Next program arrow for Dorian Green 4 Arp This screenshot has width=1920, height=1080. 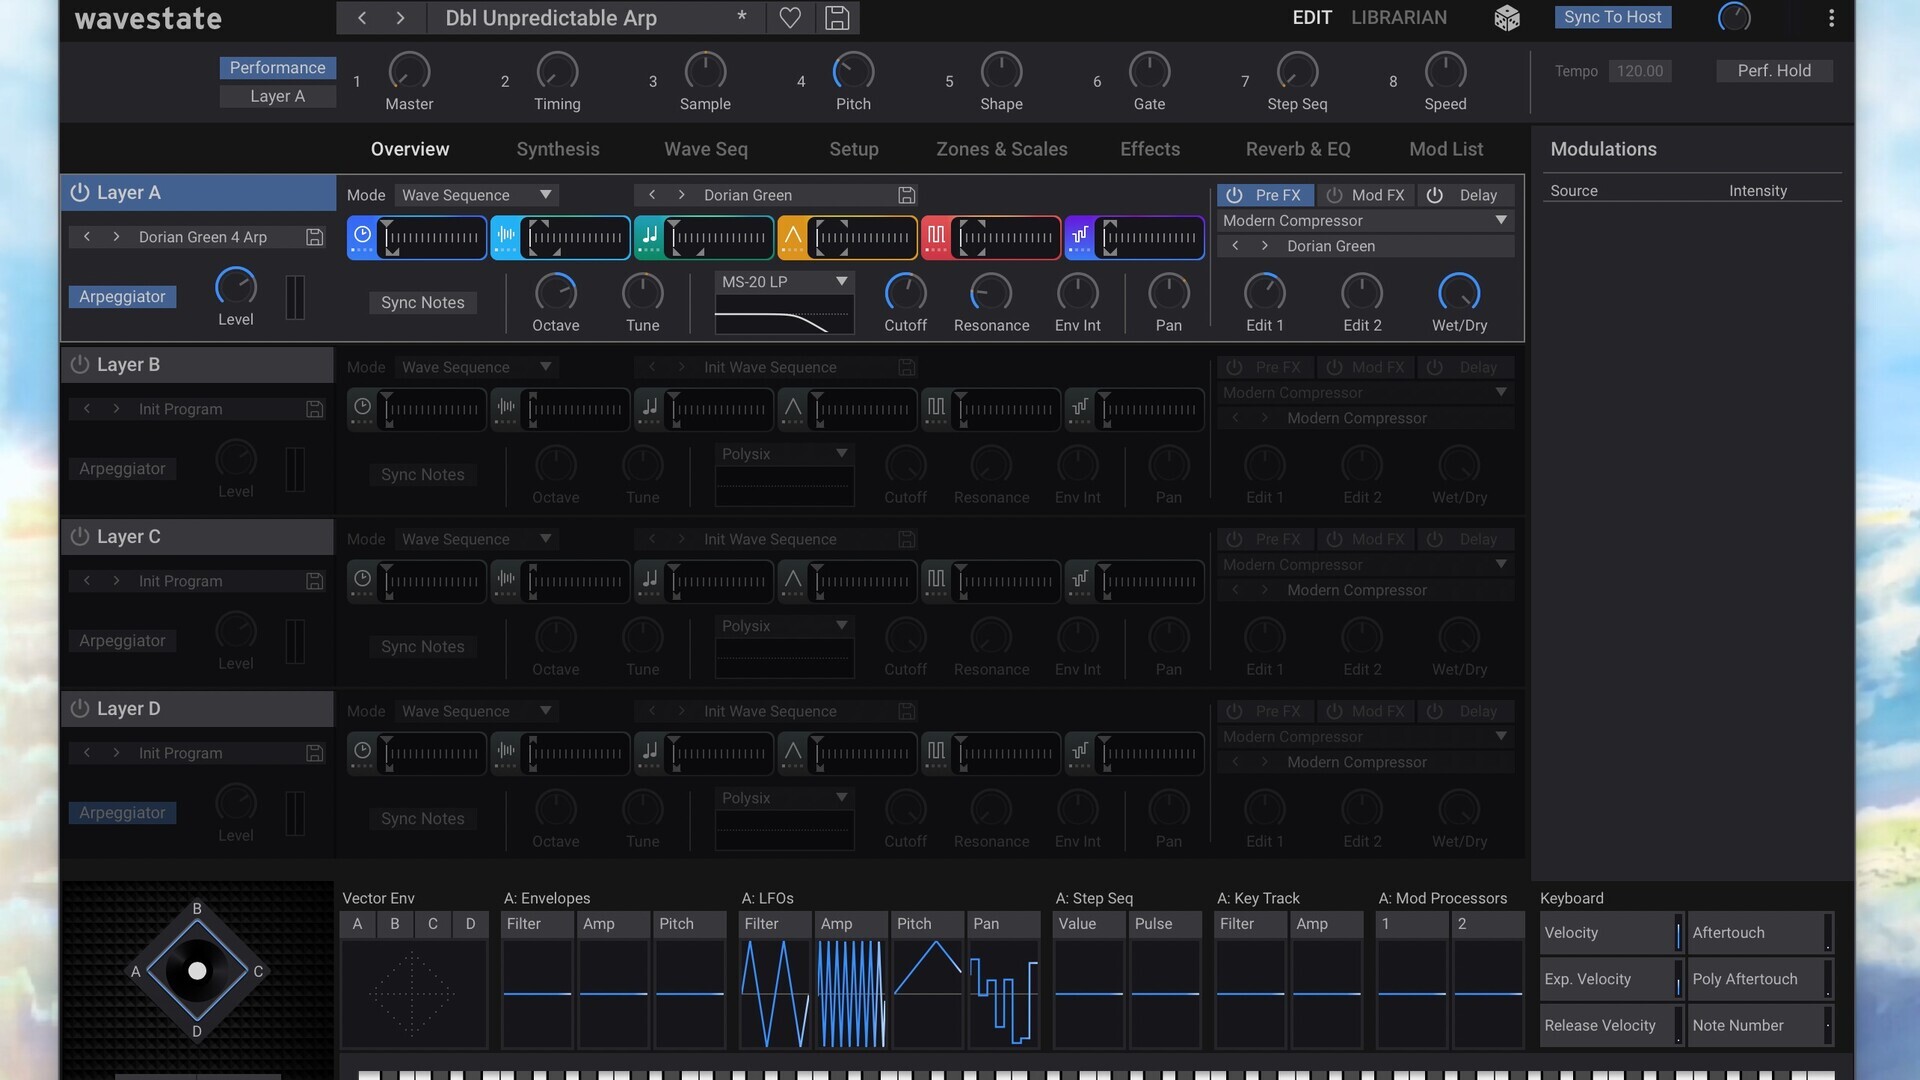116,237
